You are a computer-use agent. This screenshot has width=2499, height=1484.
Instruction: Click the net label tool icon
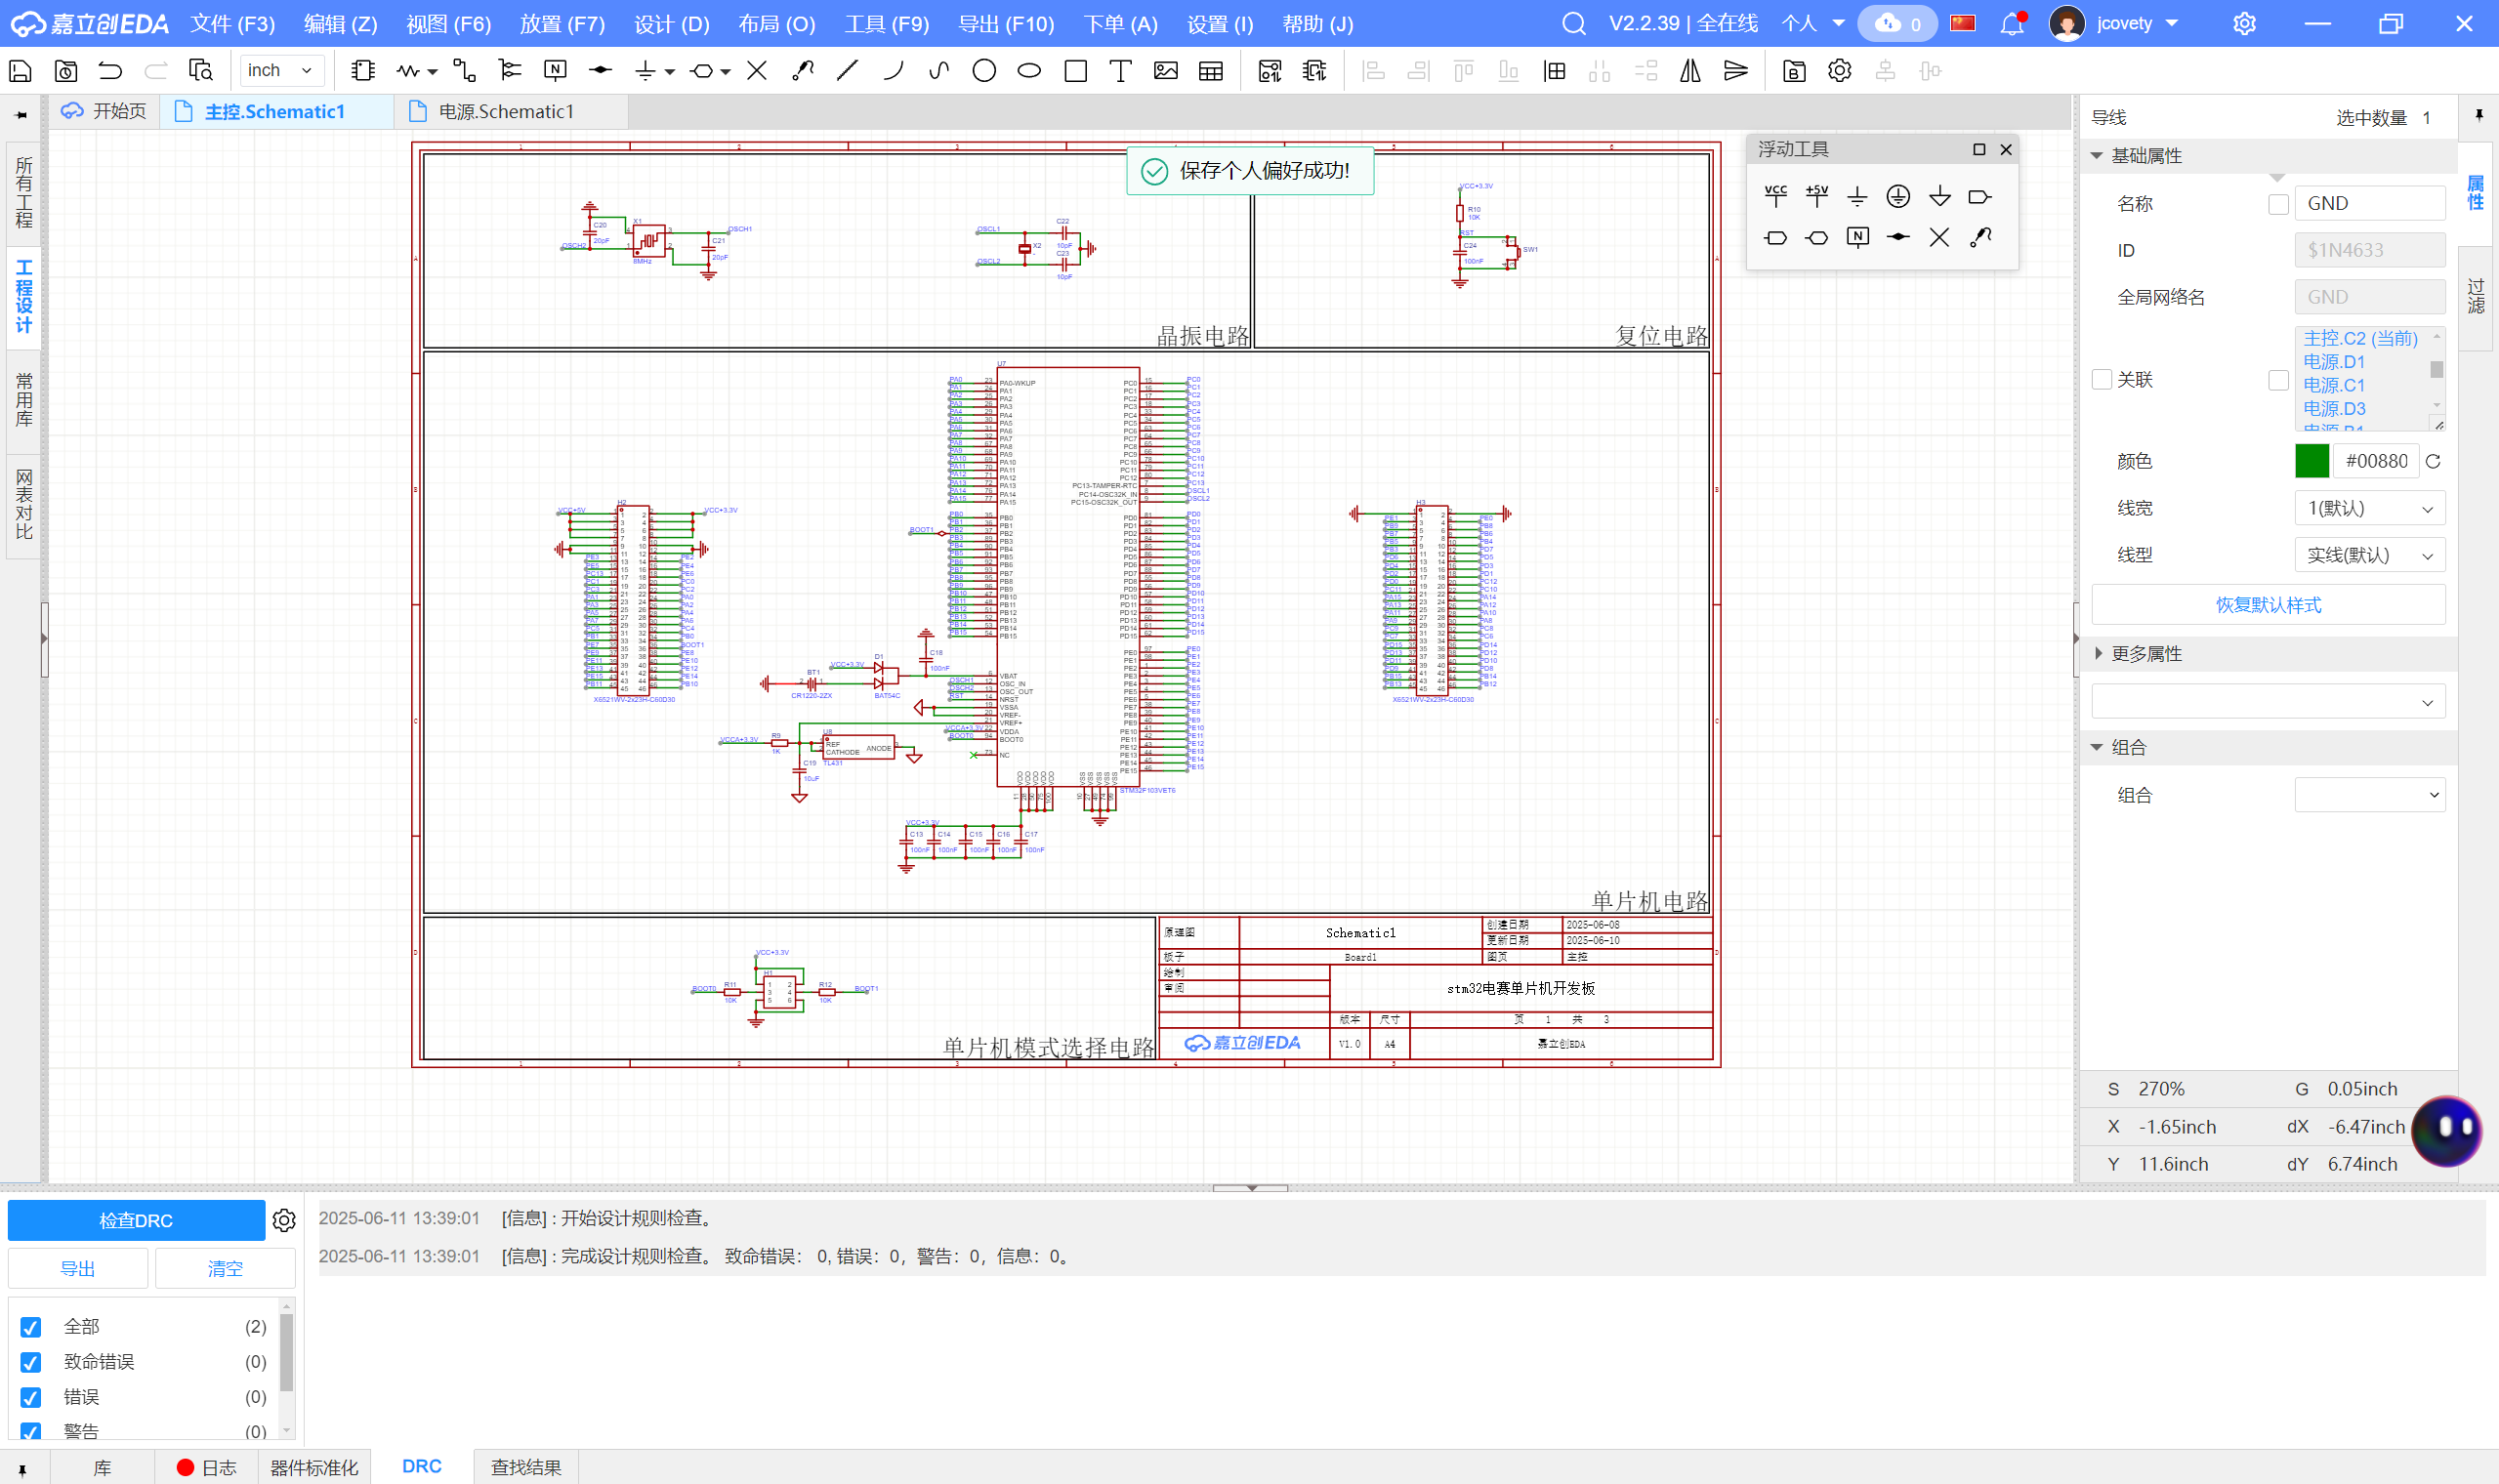[555, 71]
